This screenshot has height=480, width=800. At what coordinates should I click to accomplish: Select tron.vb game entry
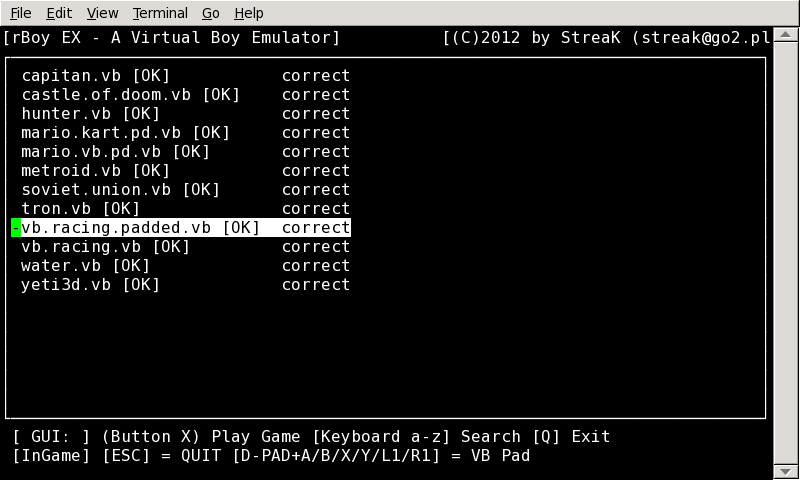pos(186,209)
